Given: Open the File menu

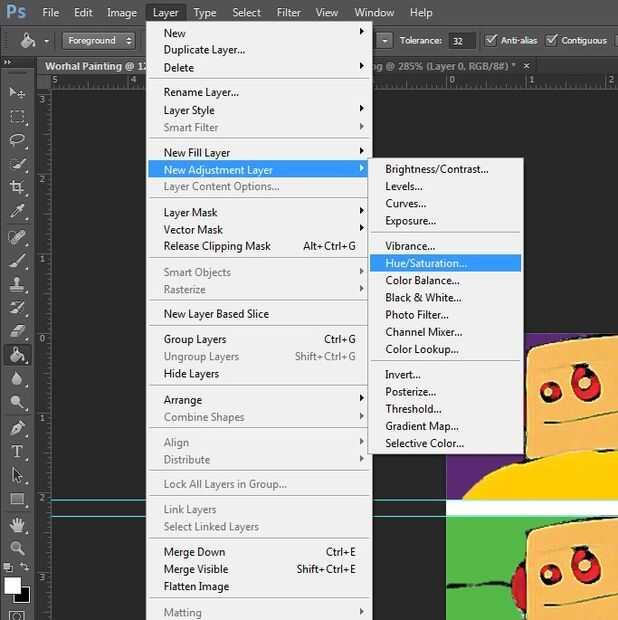Looking at the screenshot, I should click(x=51, y=13).
